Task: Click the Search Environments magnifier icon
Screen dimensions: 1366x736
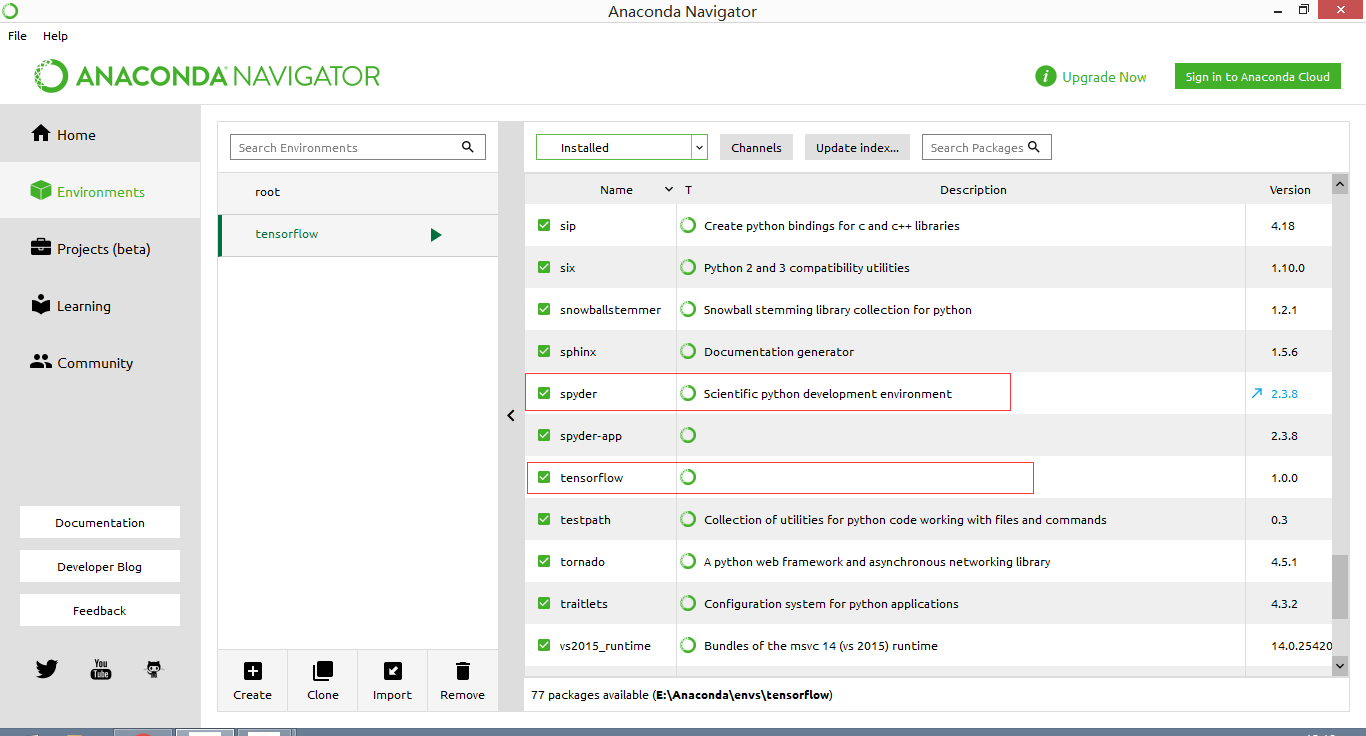Action: coord(468,147)
